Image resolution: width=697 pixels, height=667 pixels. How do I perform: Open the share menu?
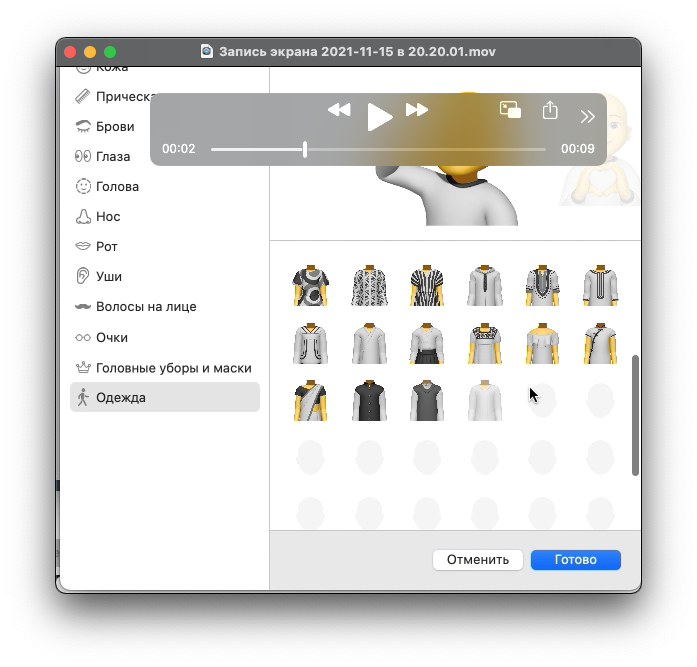tap(550, 110)
